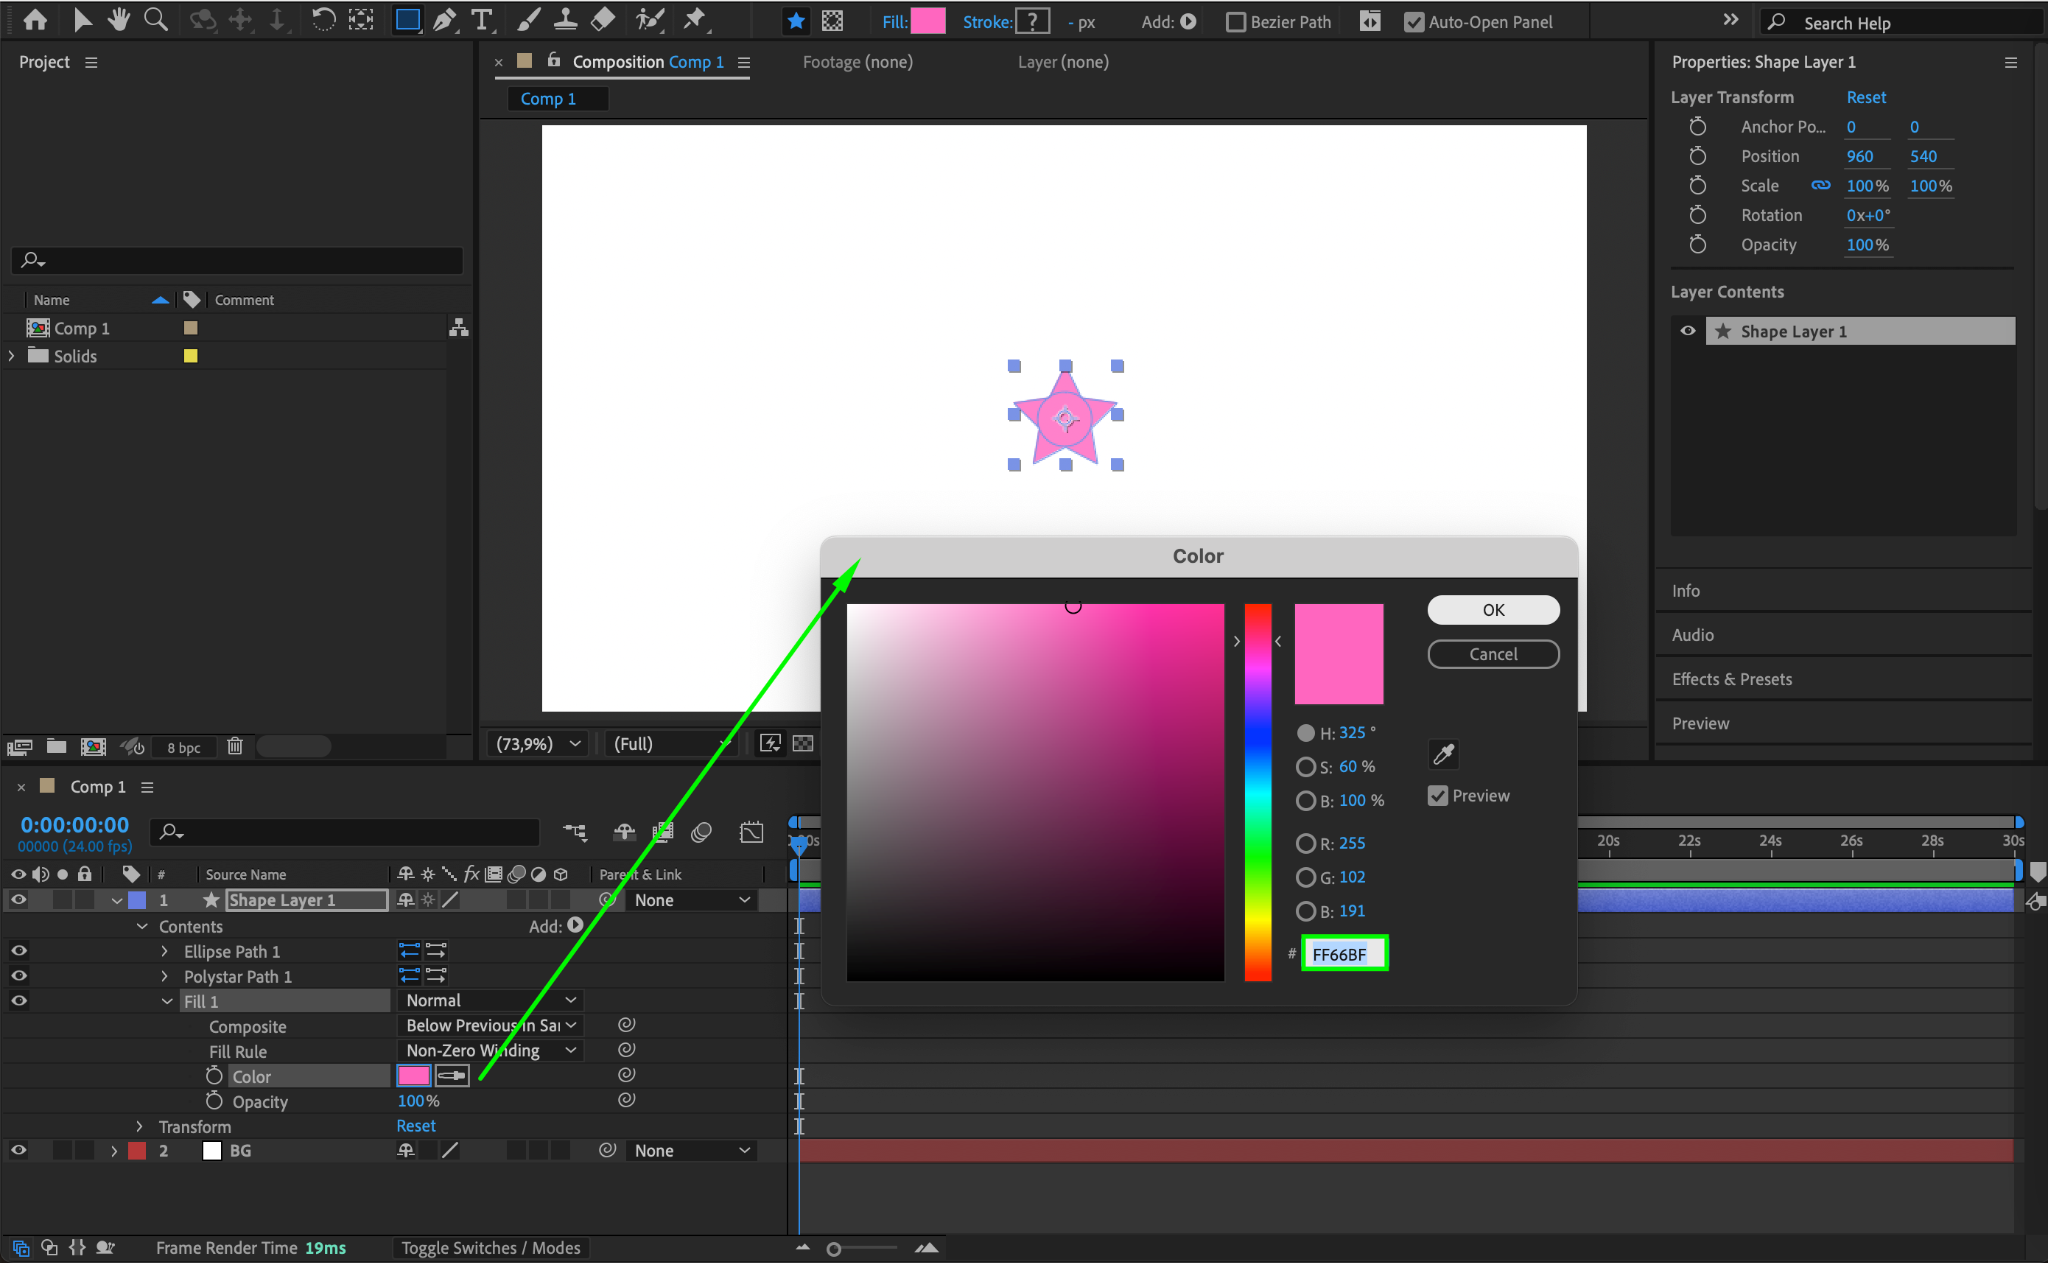
Task: Expand the Polystar Path 1 group
Action: point(165,976)
